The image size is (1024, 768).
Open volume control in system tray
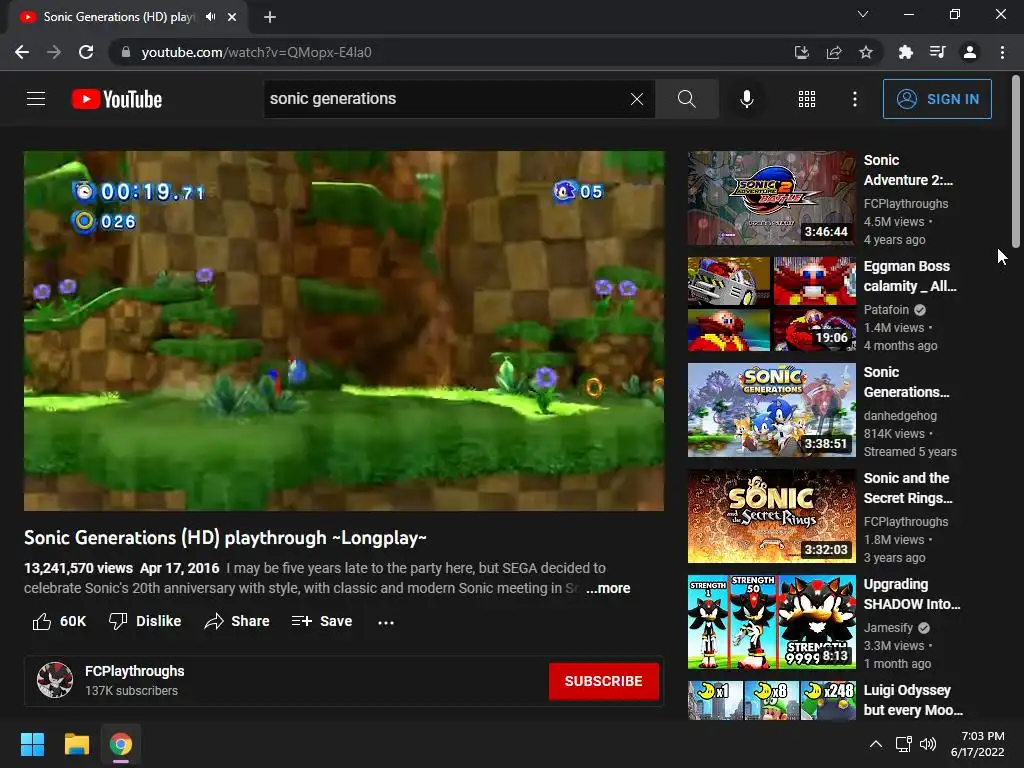coord(927,744)
